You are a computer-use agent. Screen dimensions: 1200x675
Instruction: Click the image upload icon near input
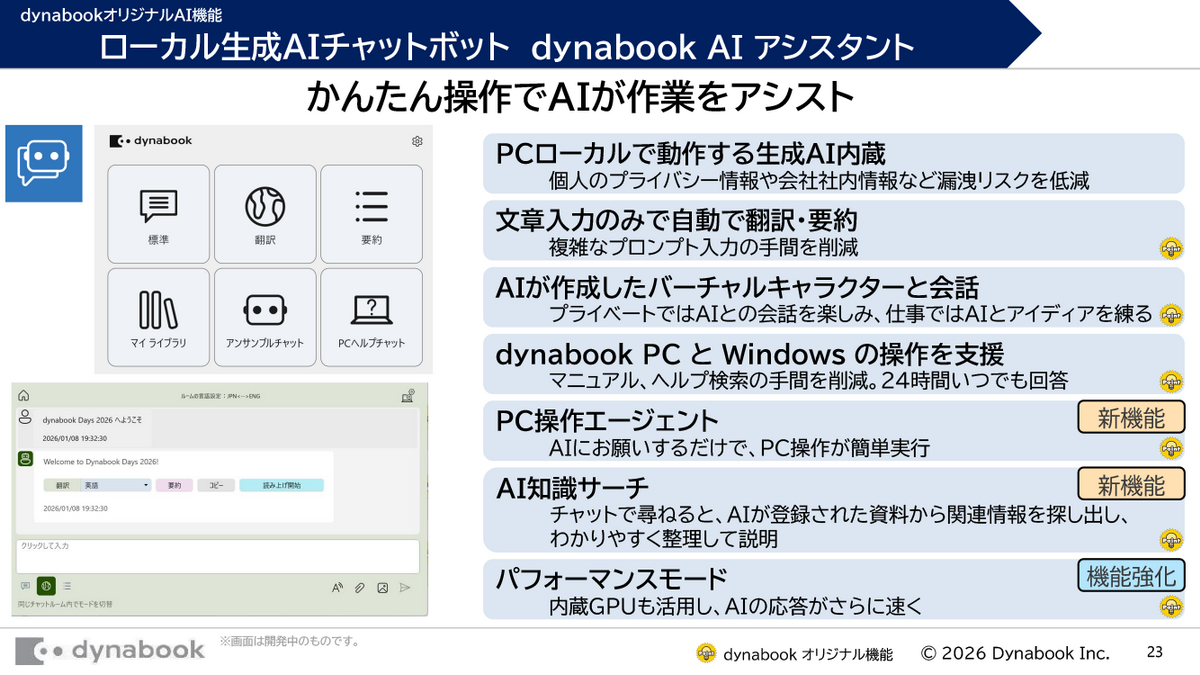382,586
